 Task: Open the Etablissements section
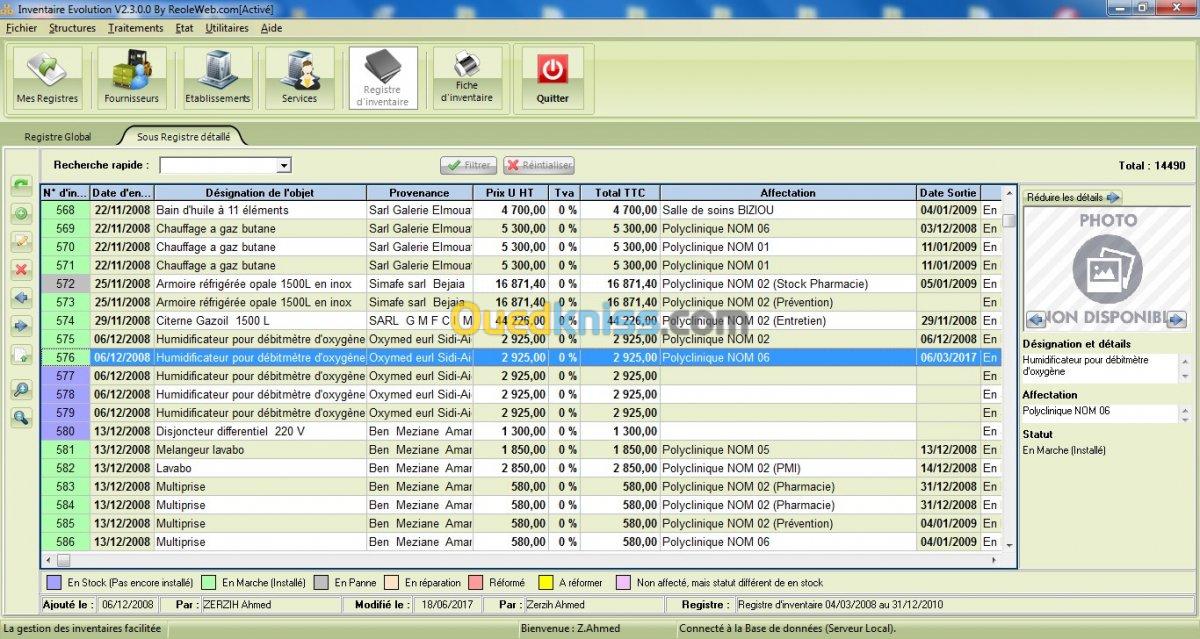[217, 77]
